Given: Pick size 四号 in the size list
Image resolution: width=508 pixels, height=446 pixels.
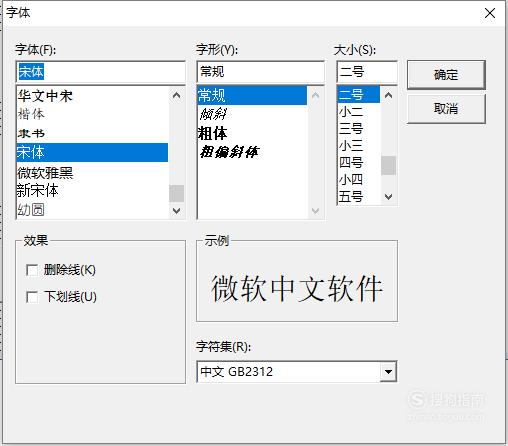Looking at the screenshot, I should (359, 163).
